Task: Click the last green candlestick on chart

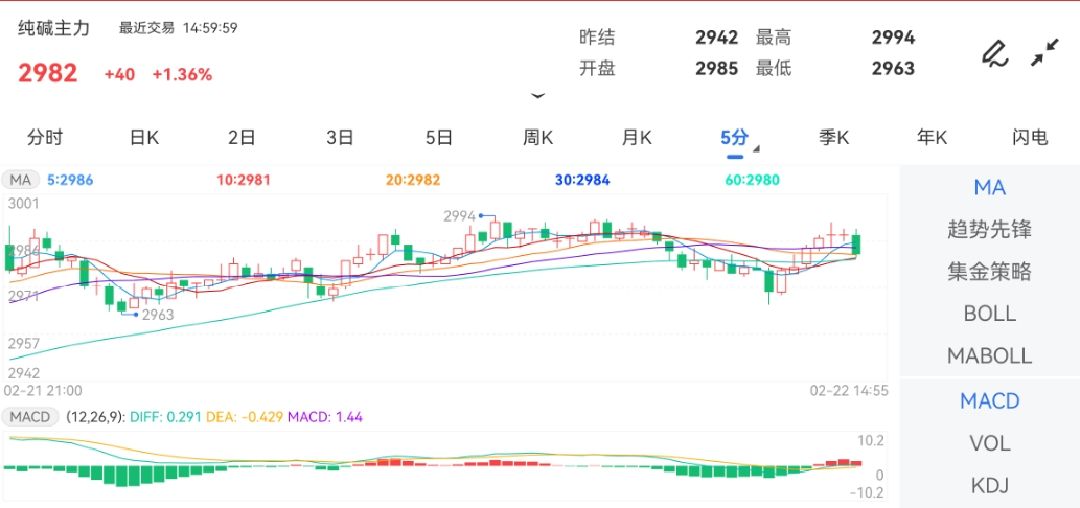Action: (x=856, y=244)
